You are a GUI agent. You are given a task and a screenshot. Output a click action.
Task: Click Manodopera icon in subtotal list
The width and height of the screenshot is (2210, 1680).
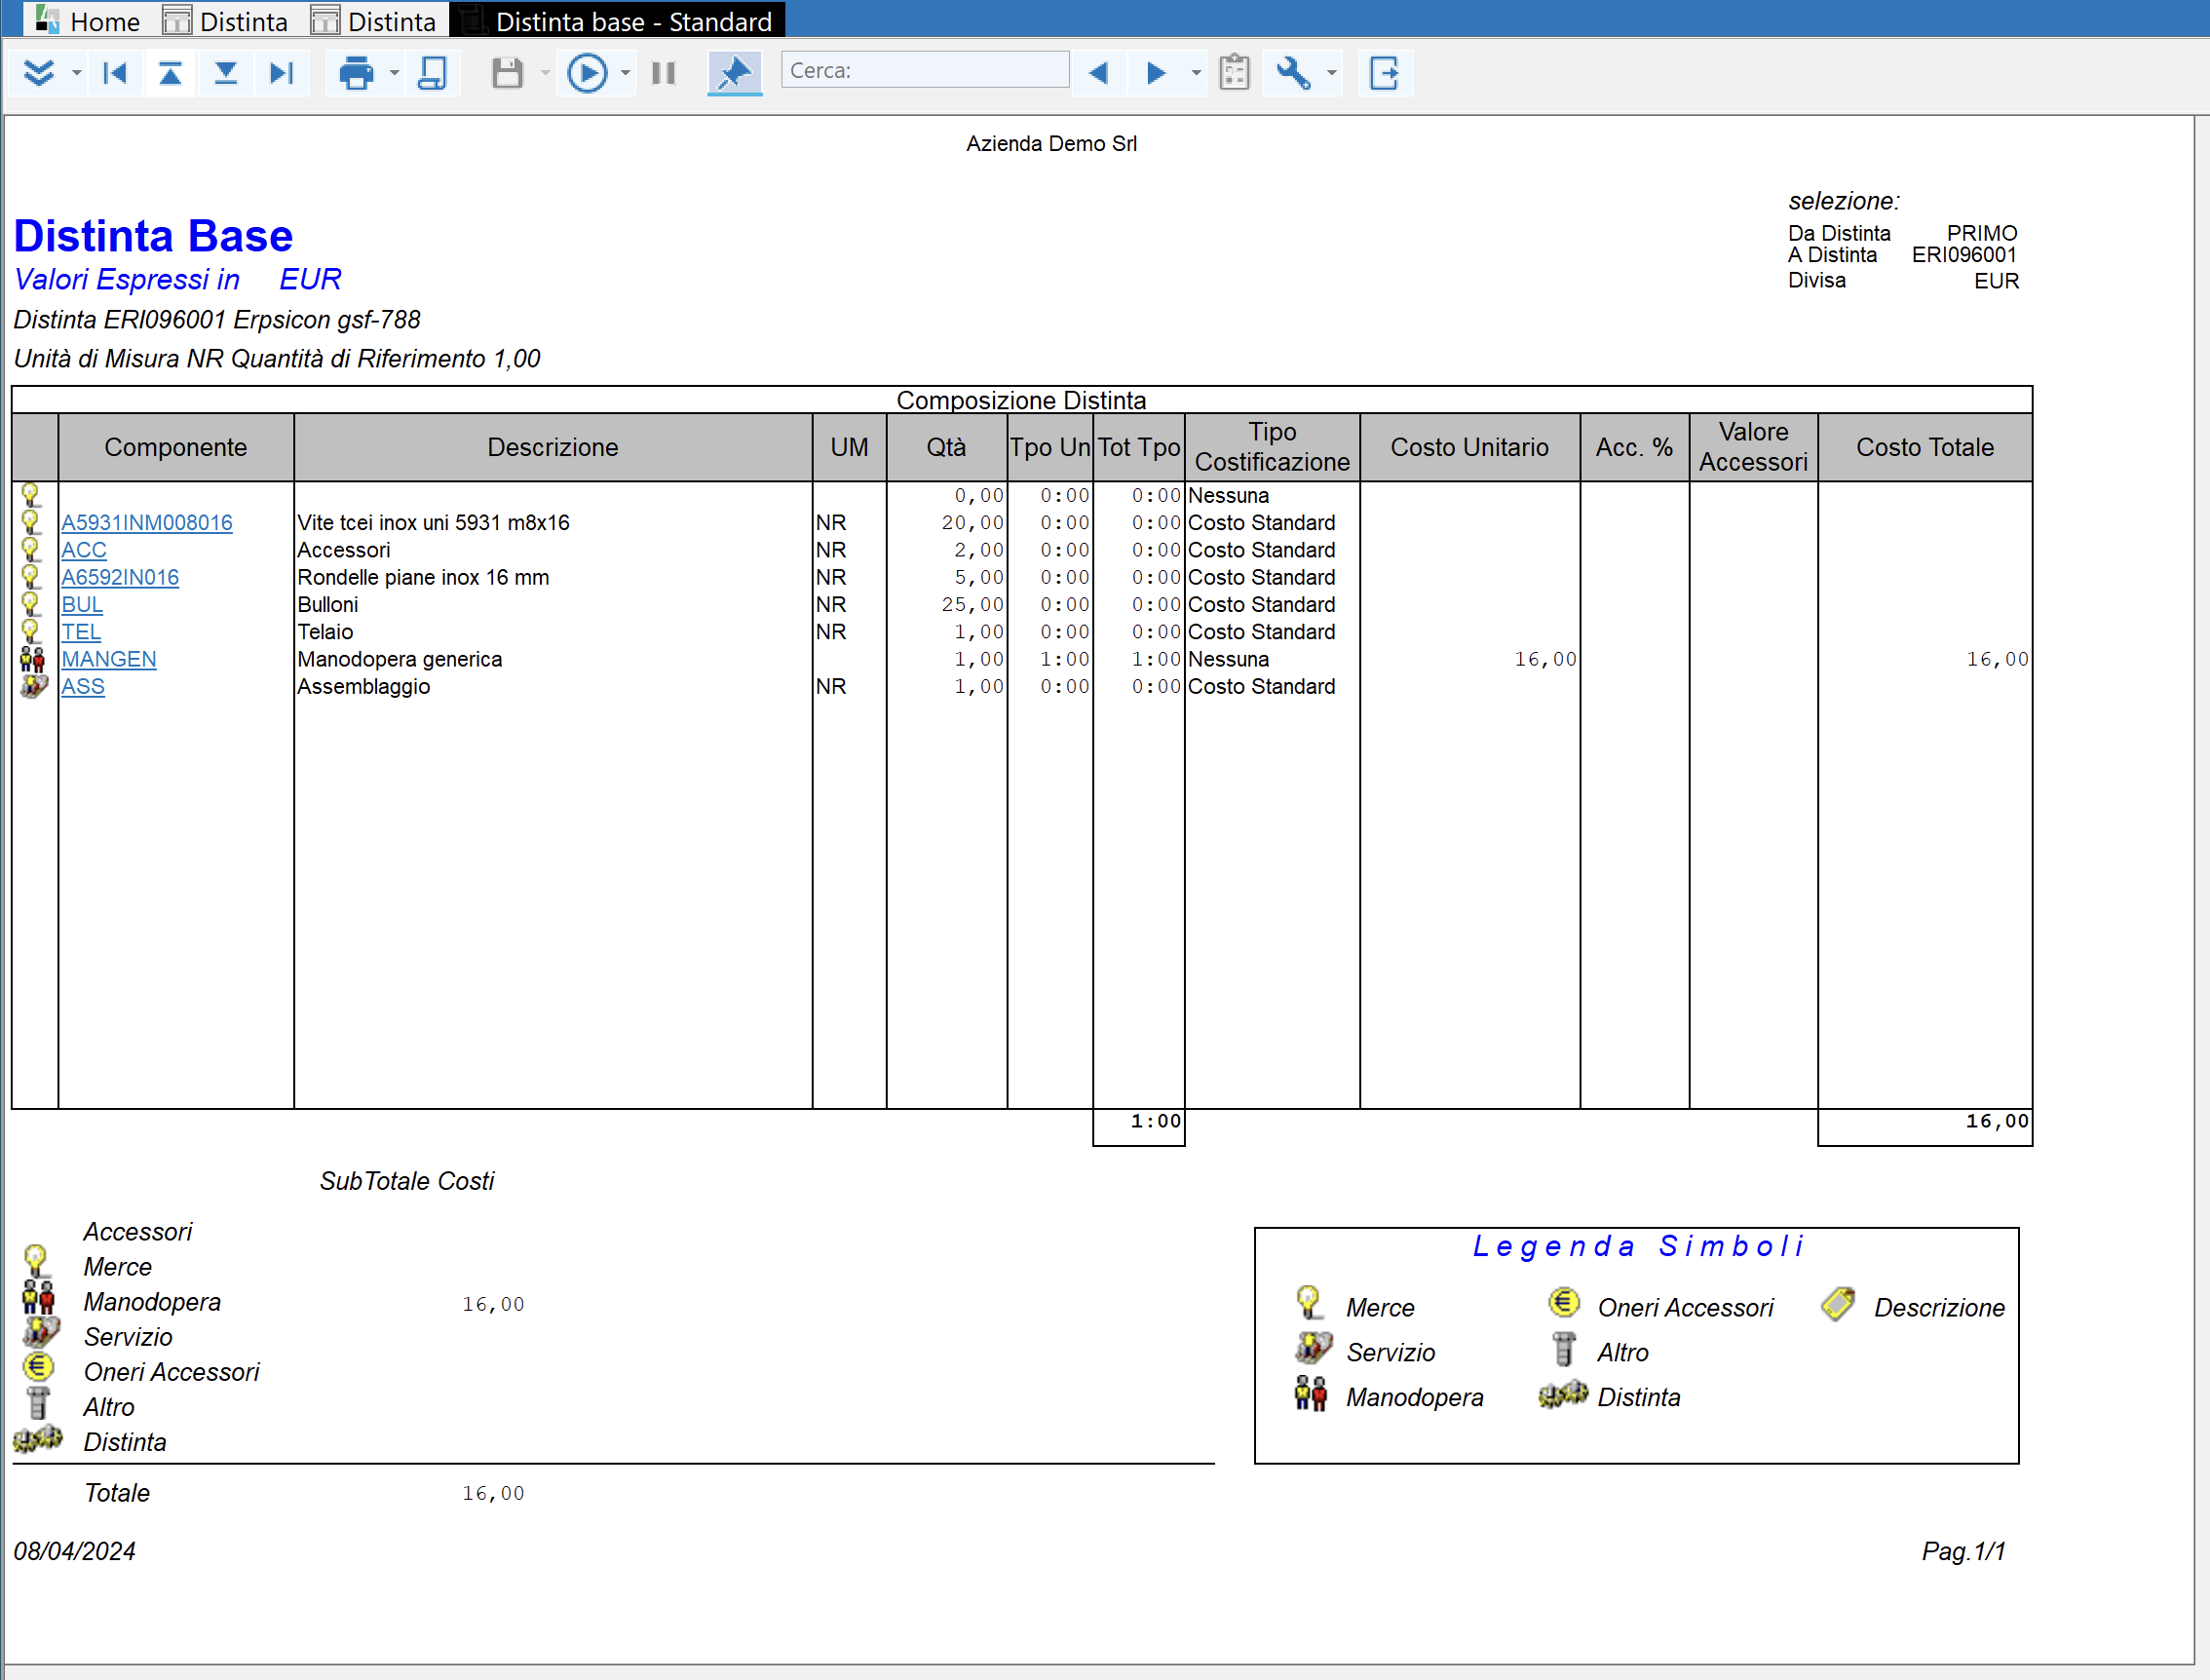point(38,1298)
